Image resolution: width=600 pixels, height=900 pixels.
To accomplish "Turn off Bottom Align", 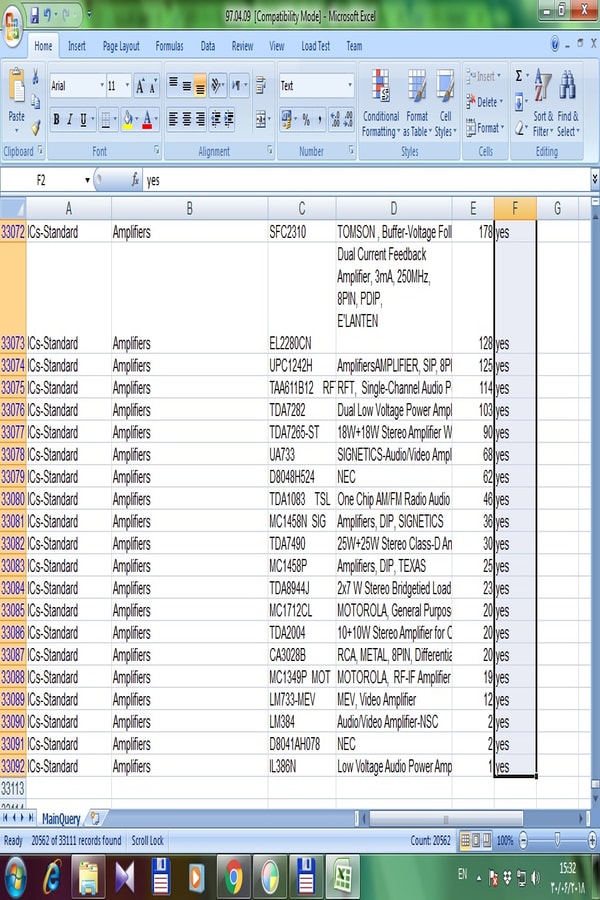I will point(200,86).
